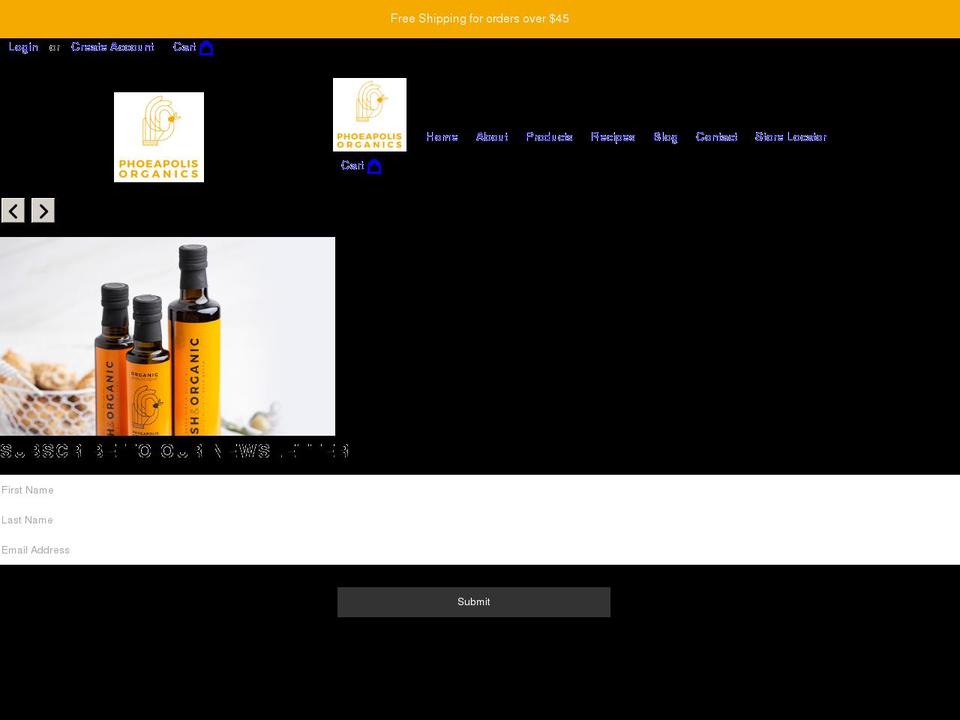Viewport: 960px width, 720px height.
Task: Visit the Recipes section
Action: coord(613,137)
